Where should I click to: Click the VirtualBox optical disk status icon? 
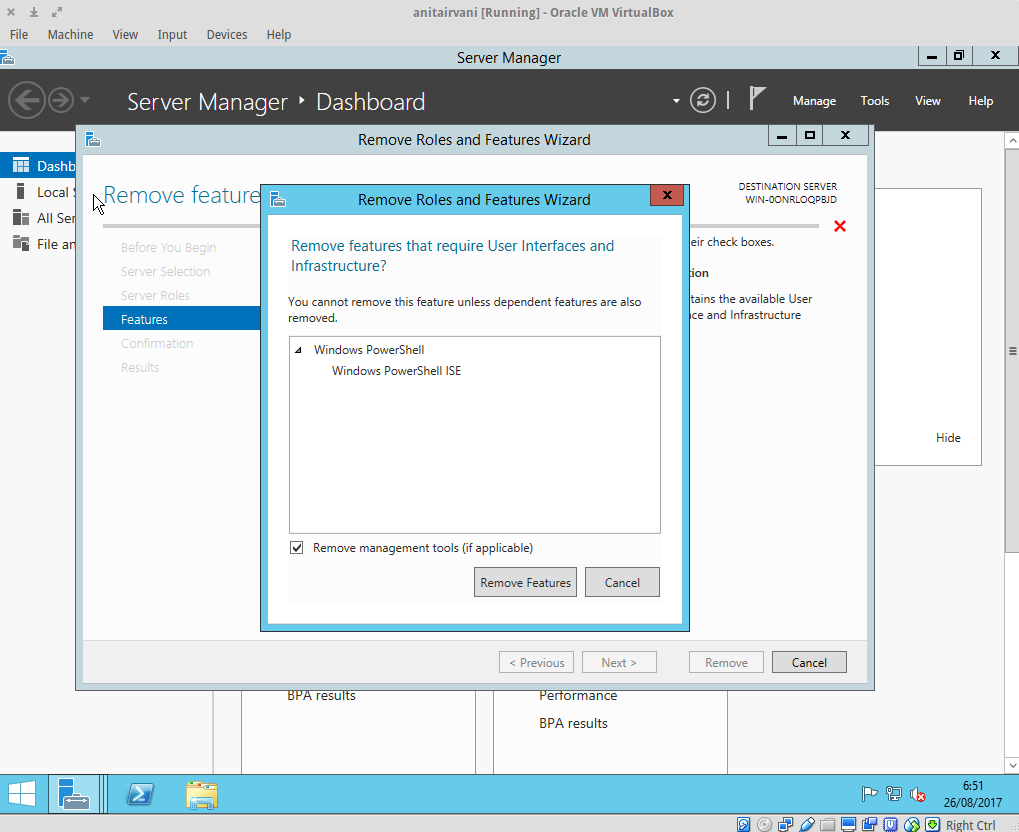pos(765,824)
